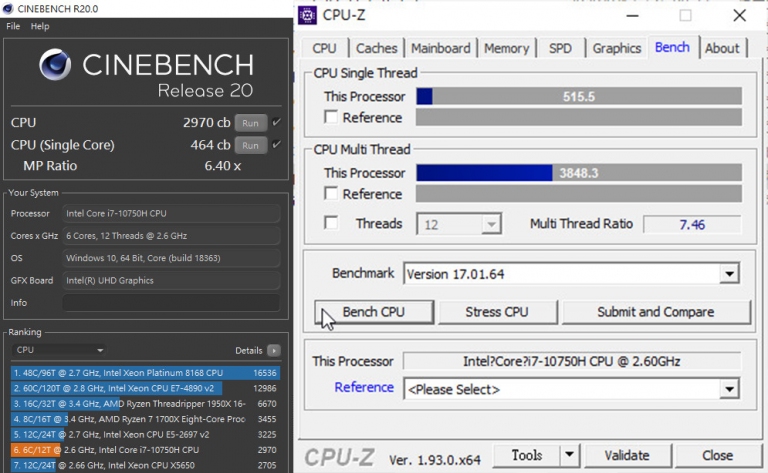Click the CPU-Z title bar app icon
The width and height of the screenshot is (768, 473).
tap(307, 15)
